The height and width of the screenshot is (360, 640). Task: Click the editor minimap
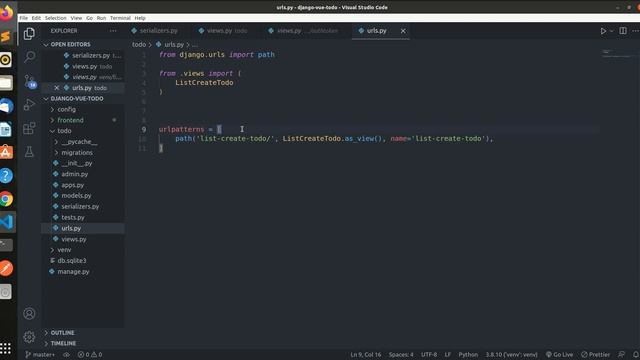coord(616,53)
